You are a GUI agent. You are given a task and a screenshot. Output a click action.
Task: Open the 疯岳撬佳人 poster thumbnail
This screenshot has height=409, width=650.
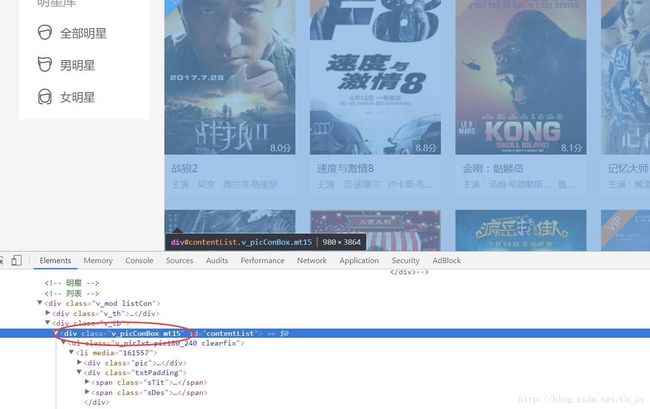pyautogui.click(x=521, y=230)
